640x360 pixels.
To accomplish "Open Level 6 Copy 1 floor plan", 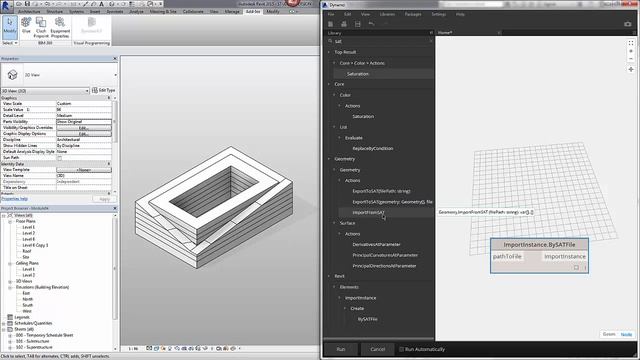I will point(35,245).
